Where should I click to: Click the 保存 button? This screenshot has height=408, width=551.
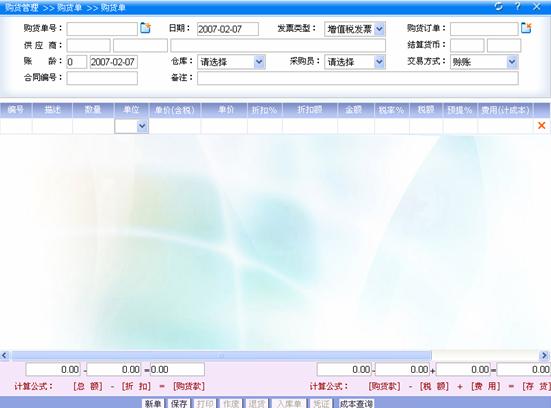(179, 403)
